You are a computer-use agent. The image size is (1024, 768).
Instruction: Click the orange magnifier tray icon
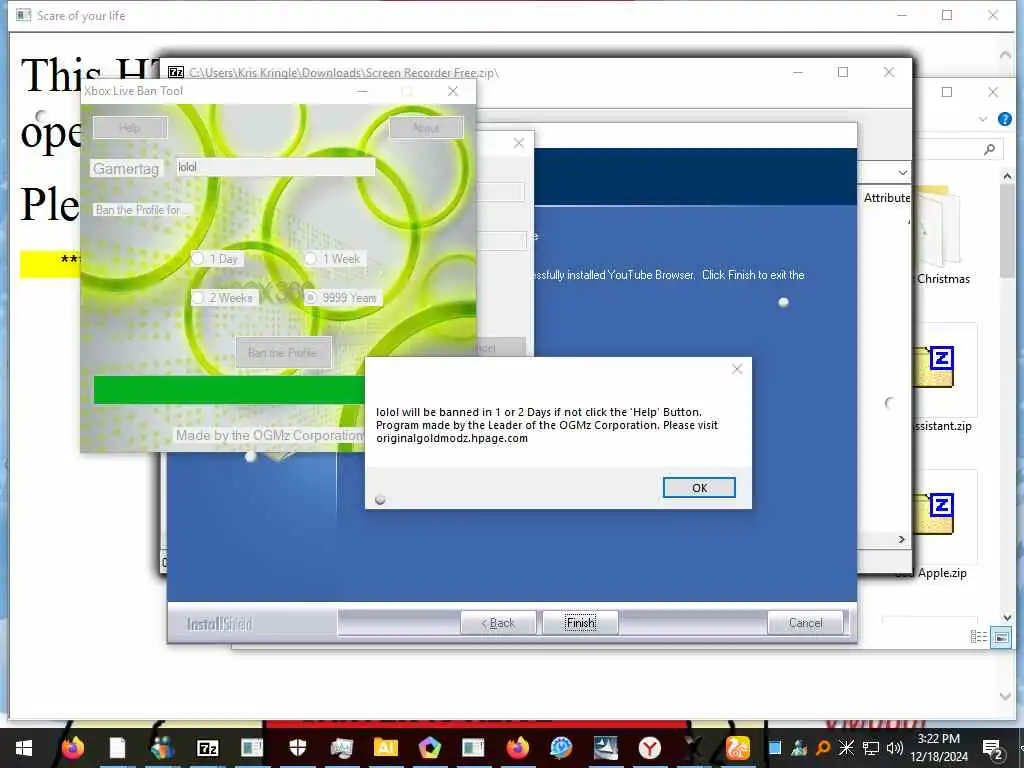pyautogui.click(x=823, y=748)
